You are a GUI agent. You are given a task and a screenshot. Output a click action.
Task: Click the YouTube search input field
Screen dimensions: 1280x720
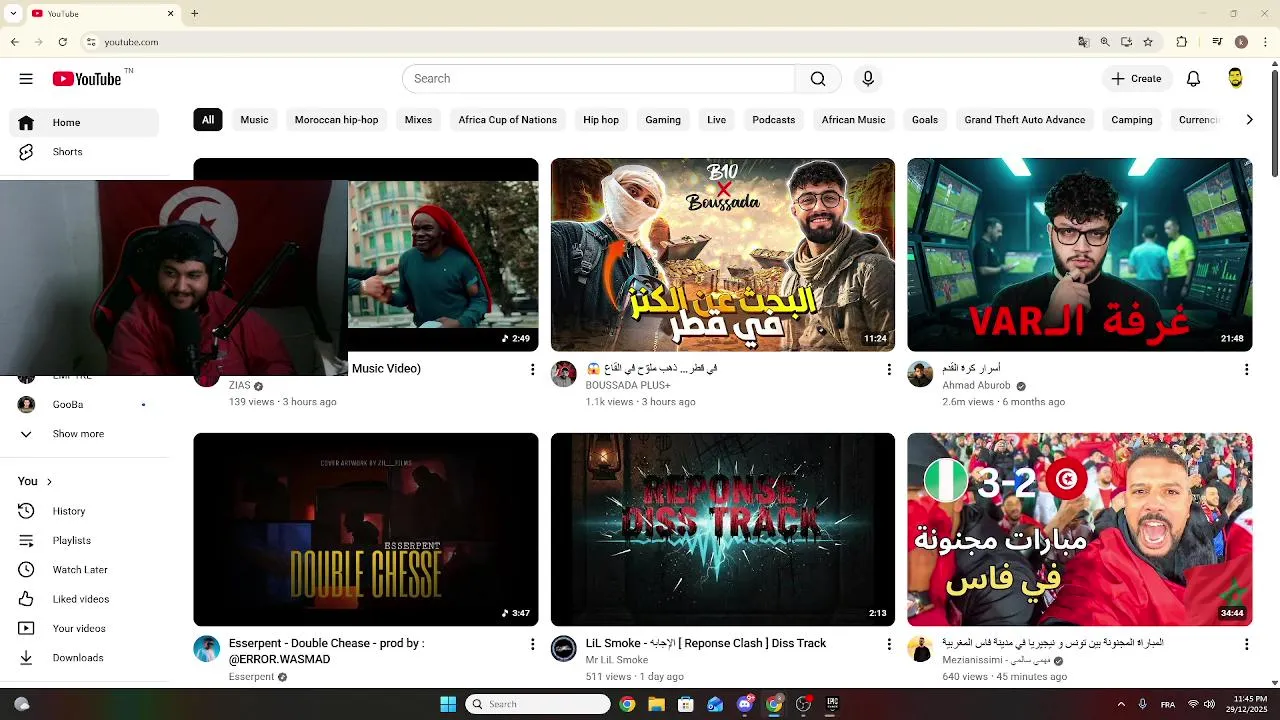[x=598, y=79]
